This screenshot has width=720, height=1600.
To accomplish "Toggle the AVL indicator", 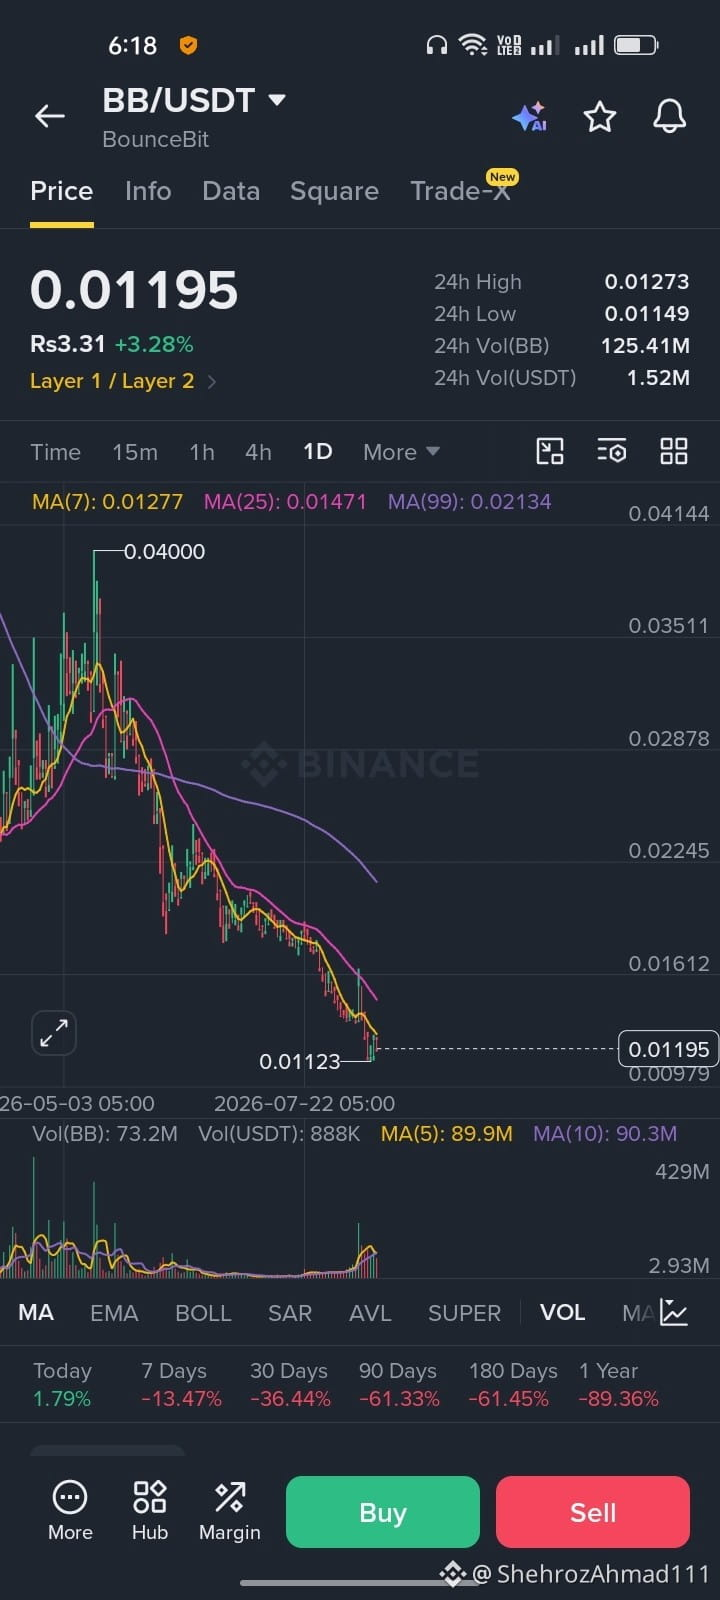I will tap(370, 1312).
